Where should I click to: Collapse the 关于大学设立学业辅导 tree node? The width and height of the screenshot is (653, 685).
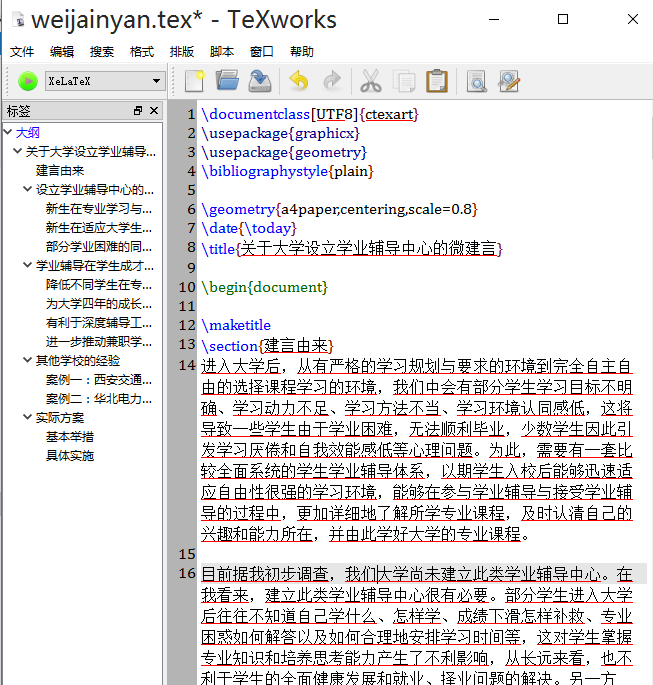(17, 151)
